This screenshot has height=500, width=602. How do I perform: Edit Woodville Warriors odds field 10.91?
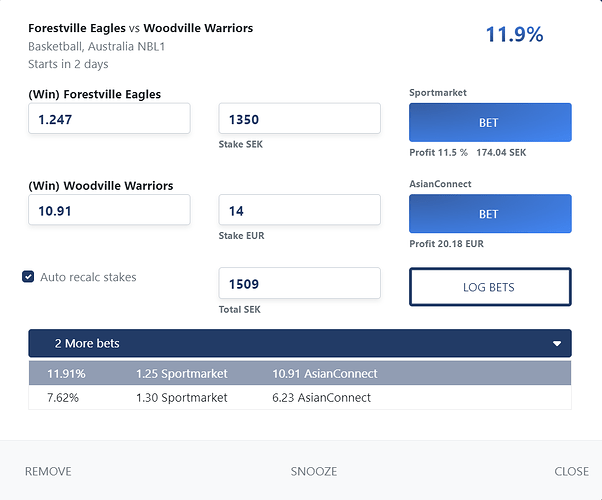pos(109,210)
